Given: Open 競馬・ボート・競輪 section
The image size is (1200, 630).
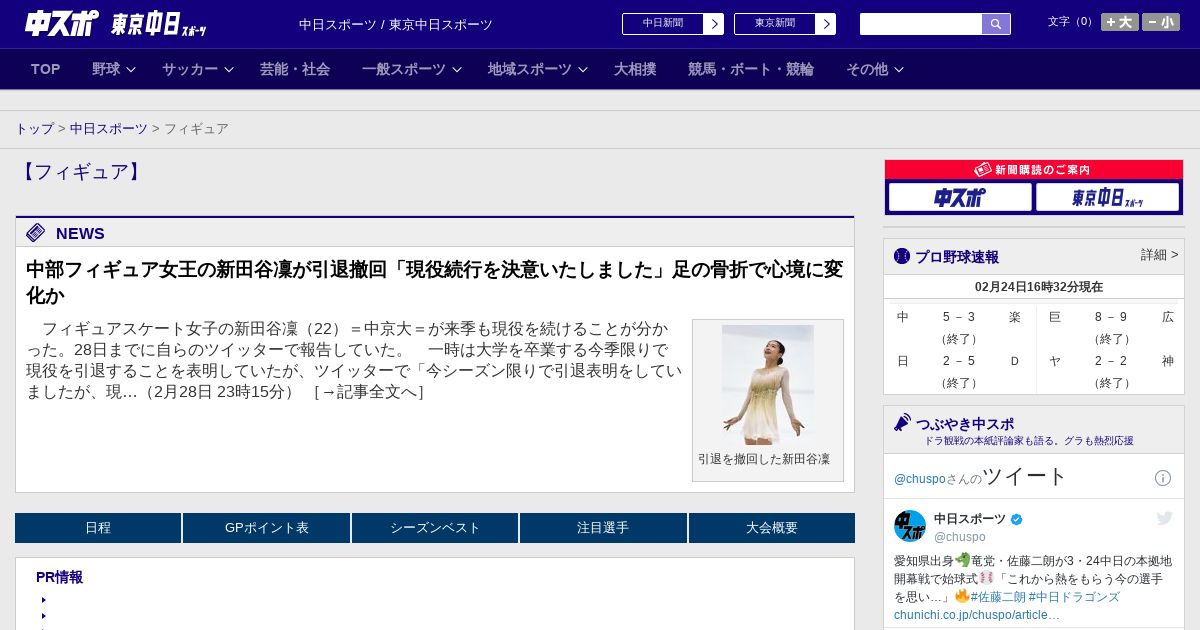Looking at the screenshot, I should [751, 69].
